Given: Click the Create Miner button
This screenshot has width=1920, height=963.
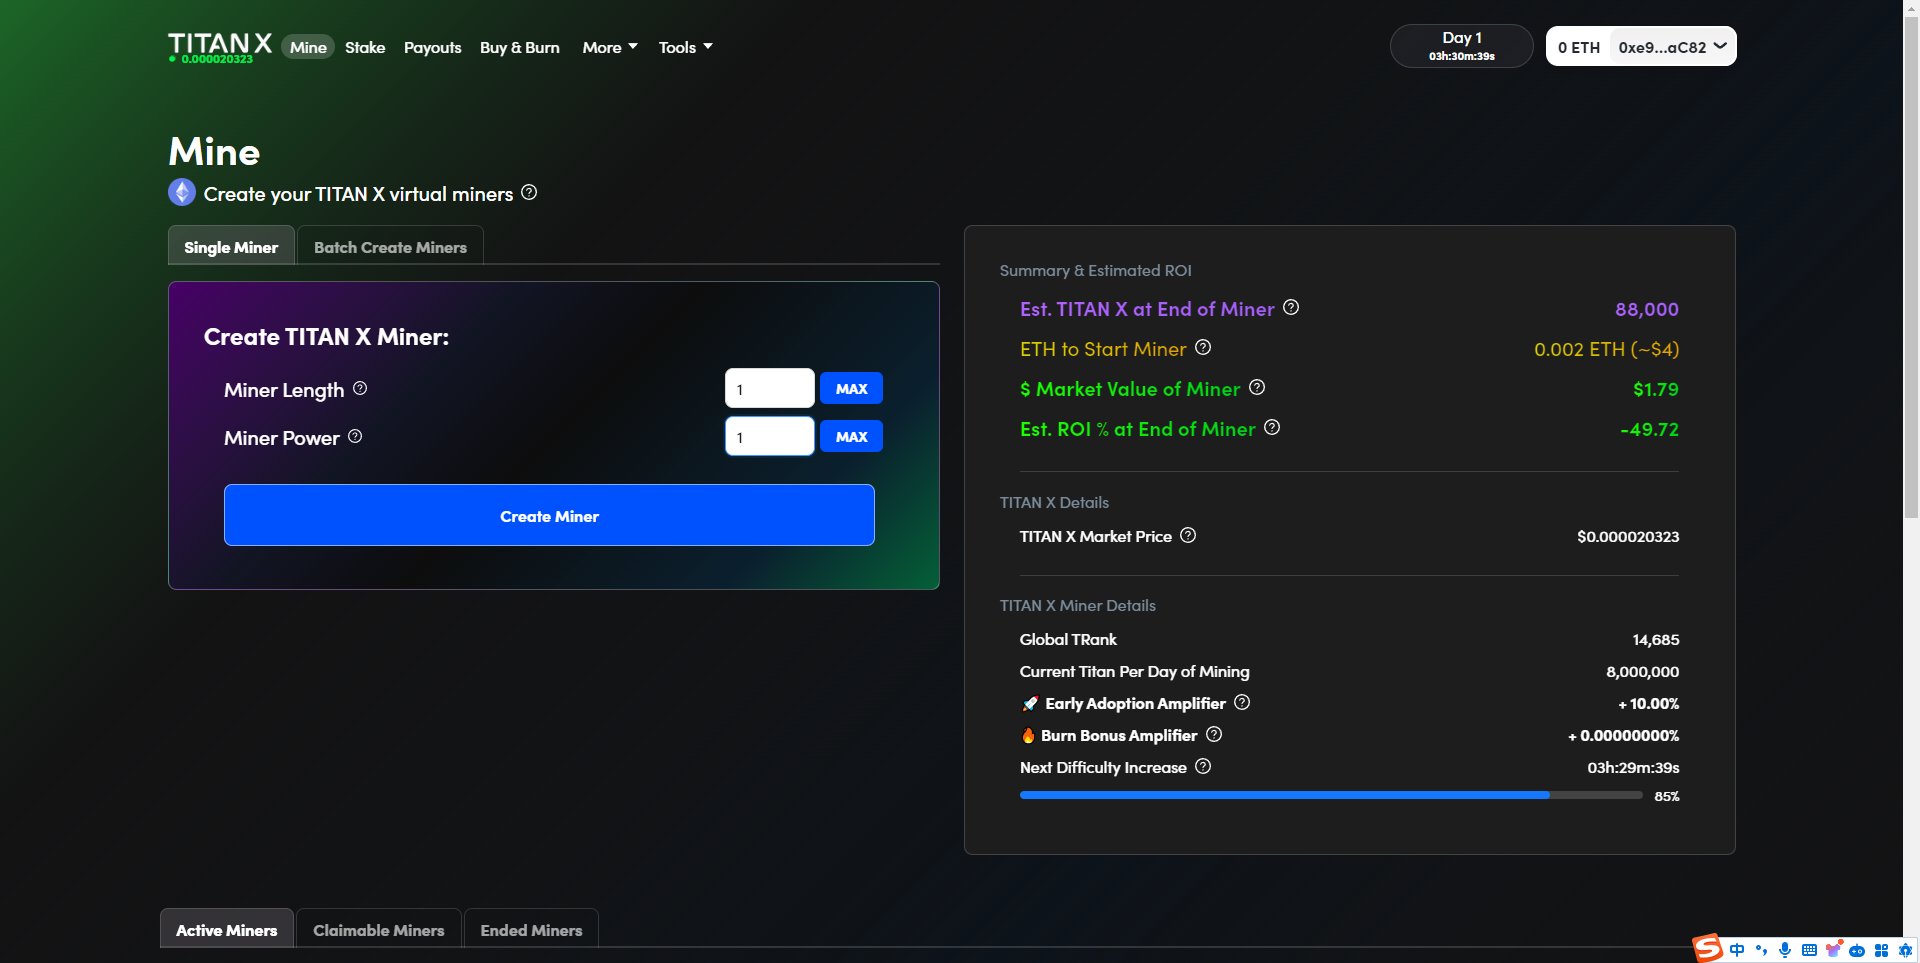Looking at the screenshot, I should click(x=549, y=515).
